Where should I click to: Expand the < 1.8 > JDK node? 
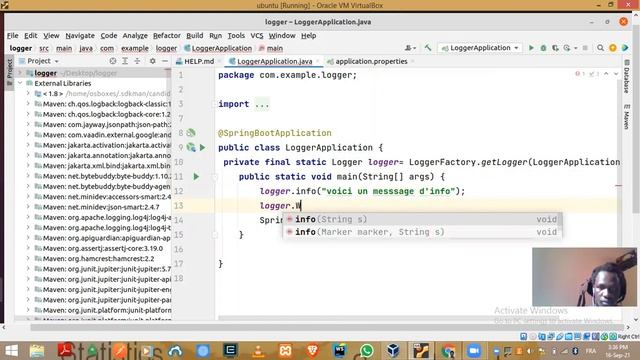tap(28, 93)
